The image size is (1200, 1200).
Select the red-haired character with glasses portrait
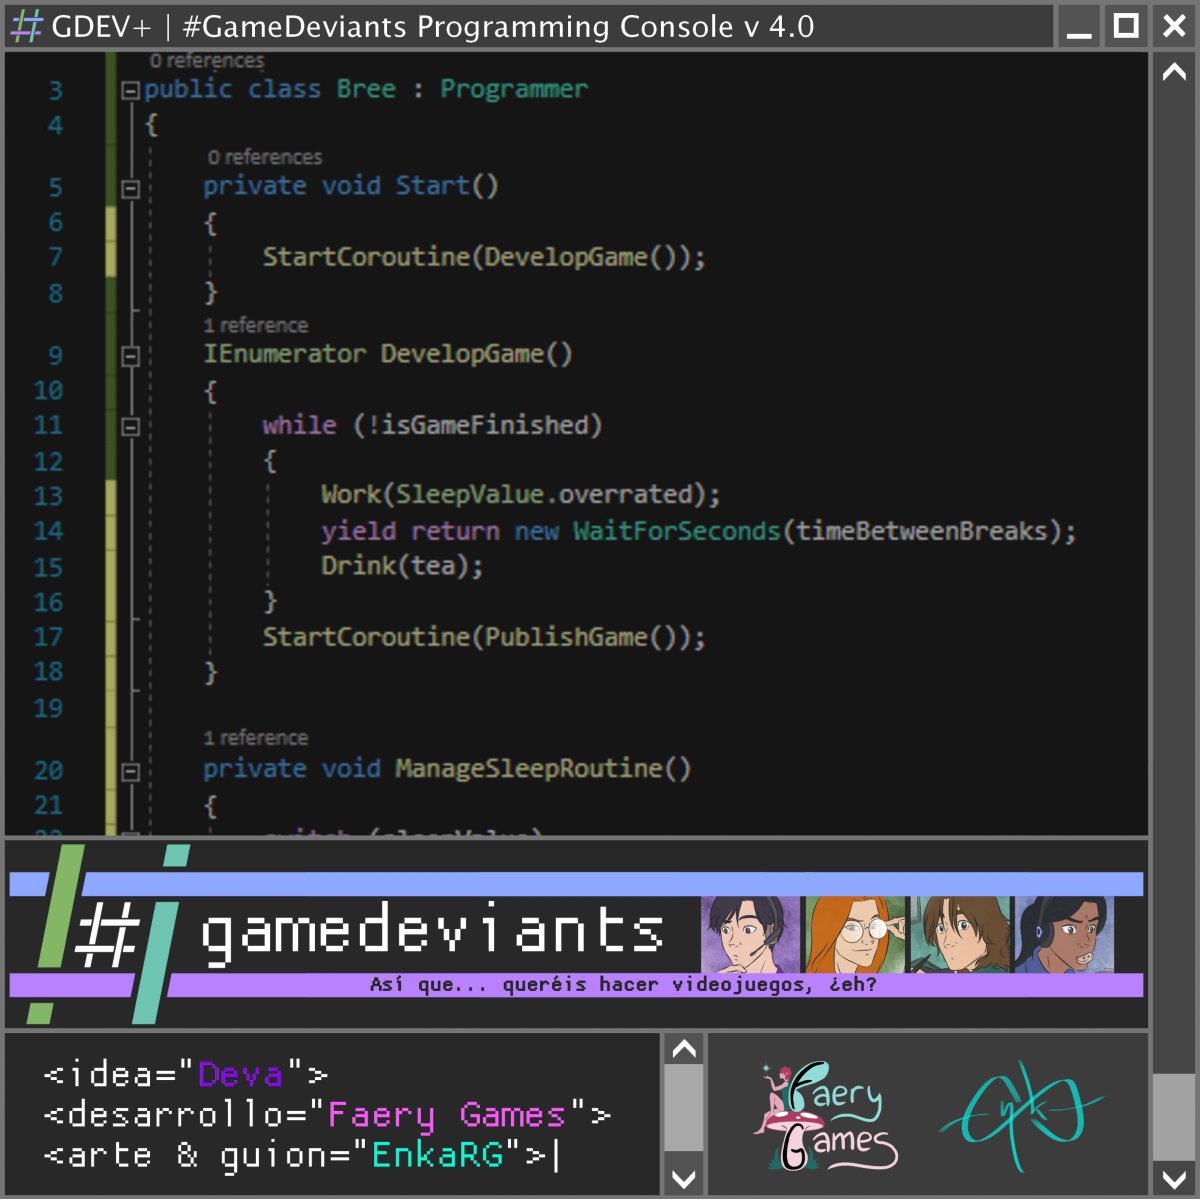pyautogui.click(x=855, y=935)
